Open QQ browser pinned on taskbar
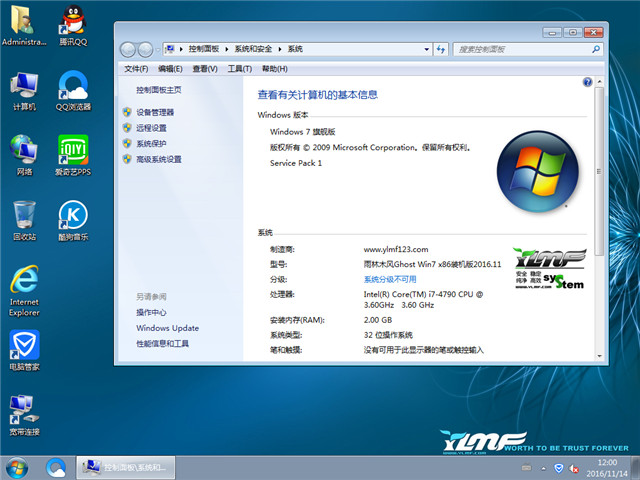The height and width of the screenshot is (480, 640). [56, 468]
